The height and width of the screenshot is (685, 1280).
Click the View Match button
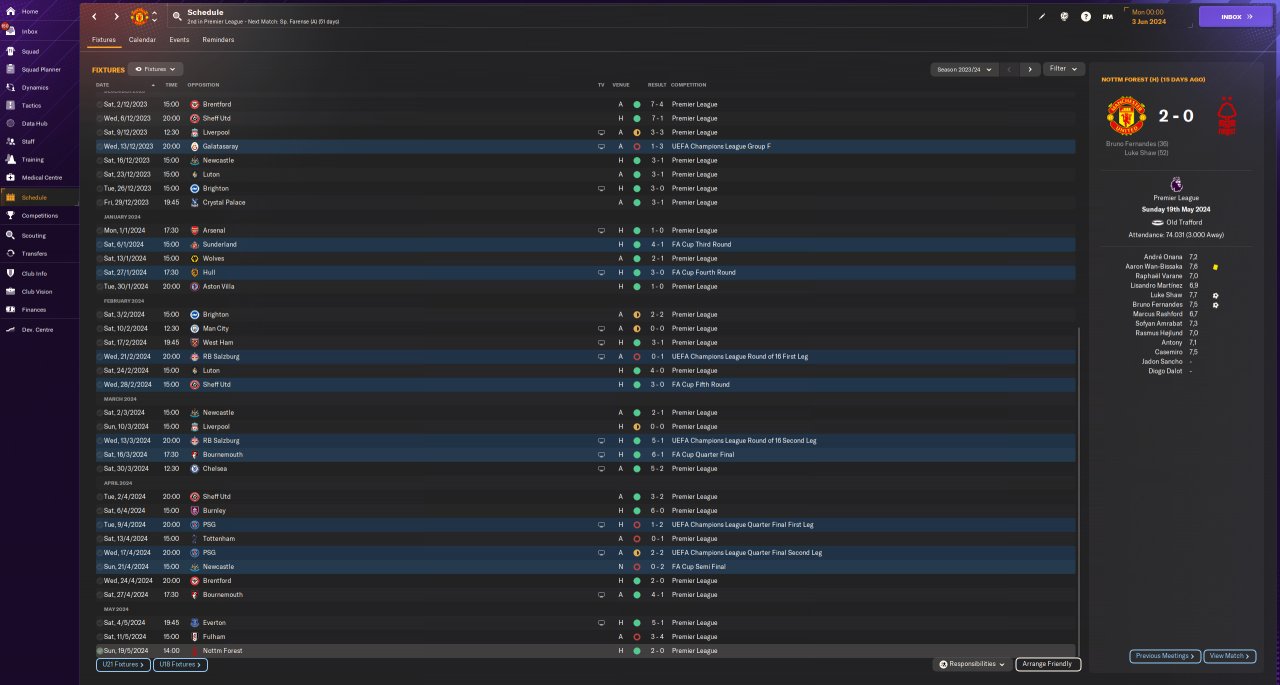coord(1230,656)
